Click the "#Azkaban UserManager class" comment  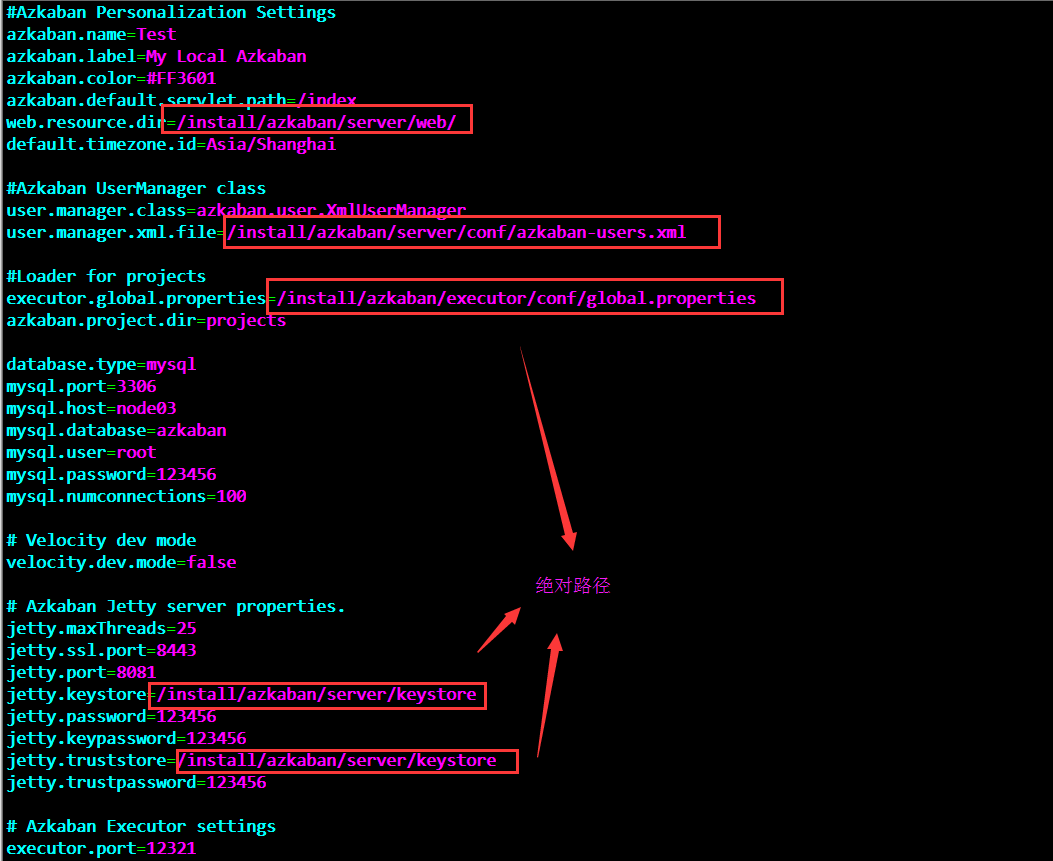click(136, 188)
